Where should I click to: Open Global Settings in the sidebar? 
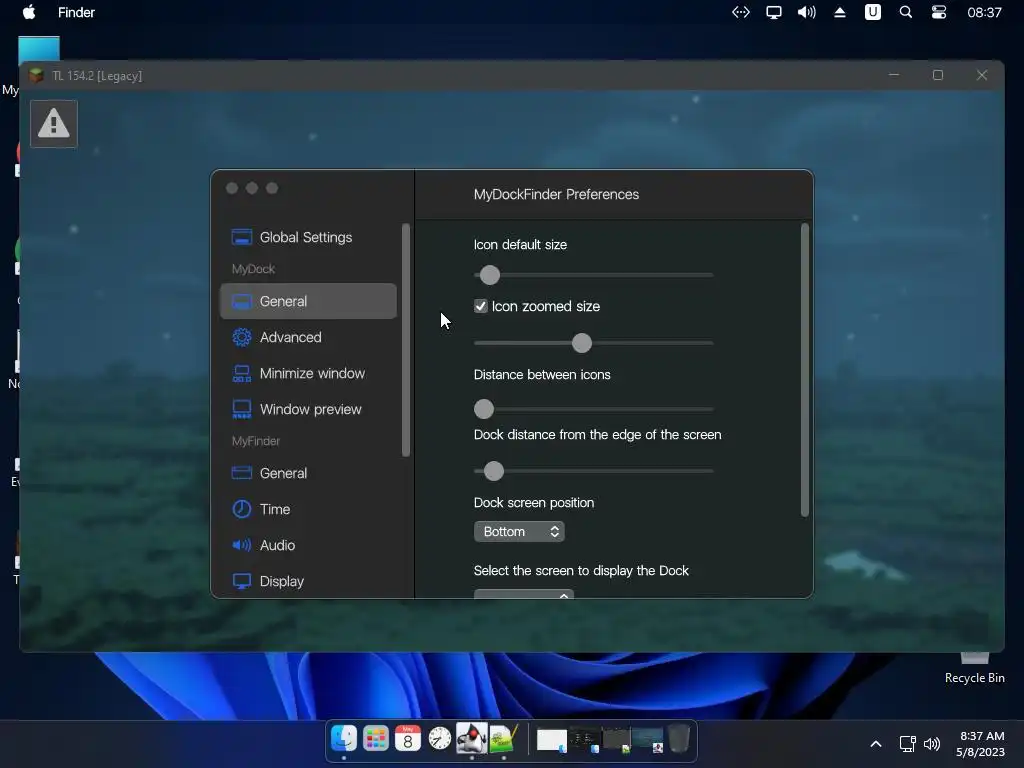click(308, 237)
